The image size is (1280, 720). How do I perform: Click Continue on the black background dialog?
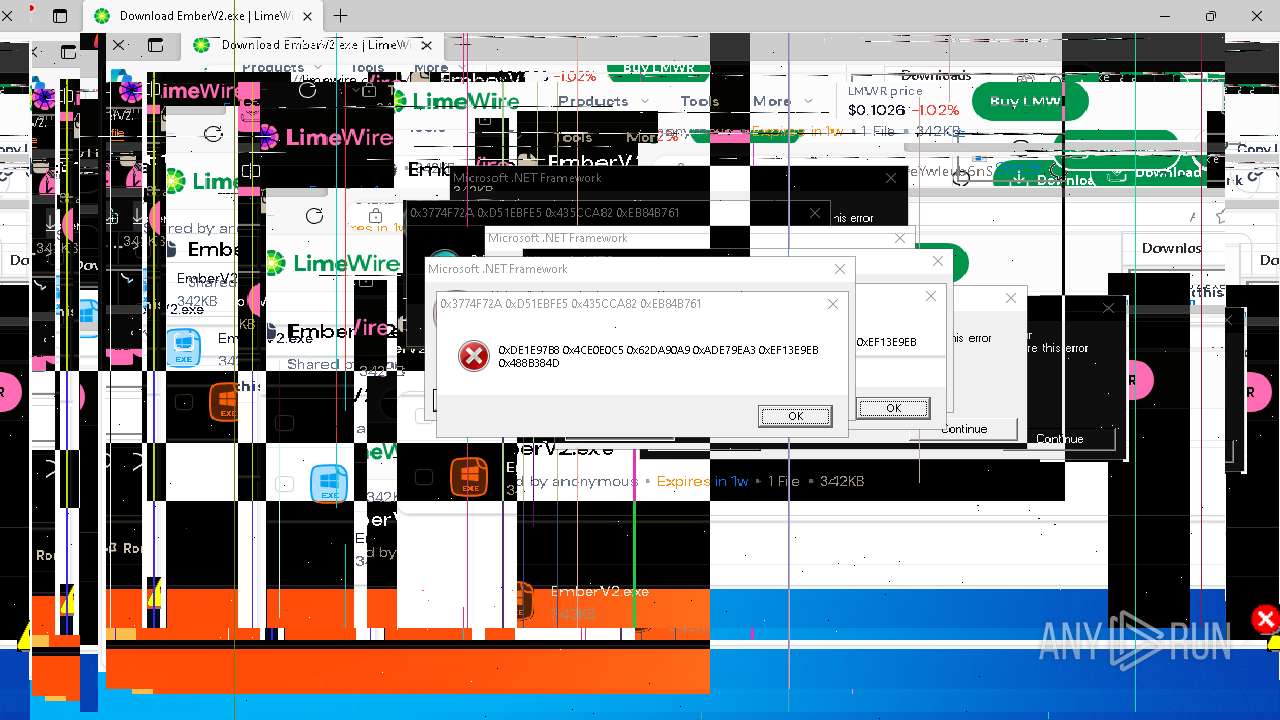pyautogui.click(x=1060, y=439)
